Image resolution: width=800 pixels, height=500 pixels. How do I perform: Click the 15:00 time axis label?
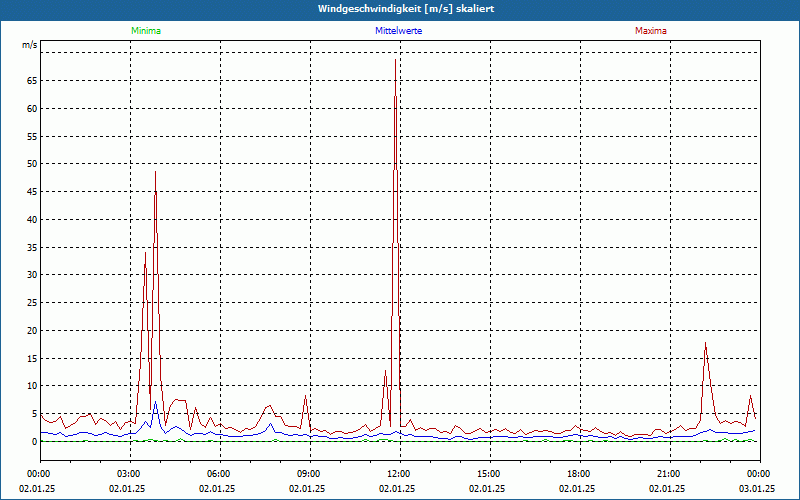(x=490, y=474)
